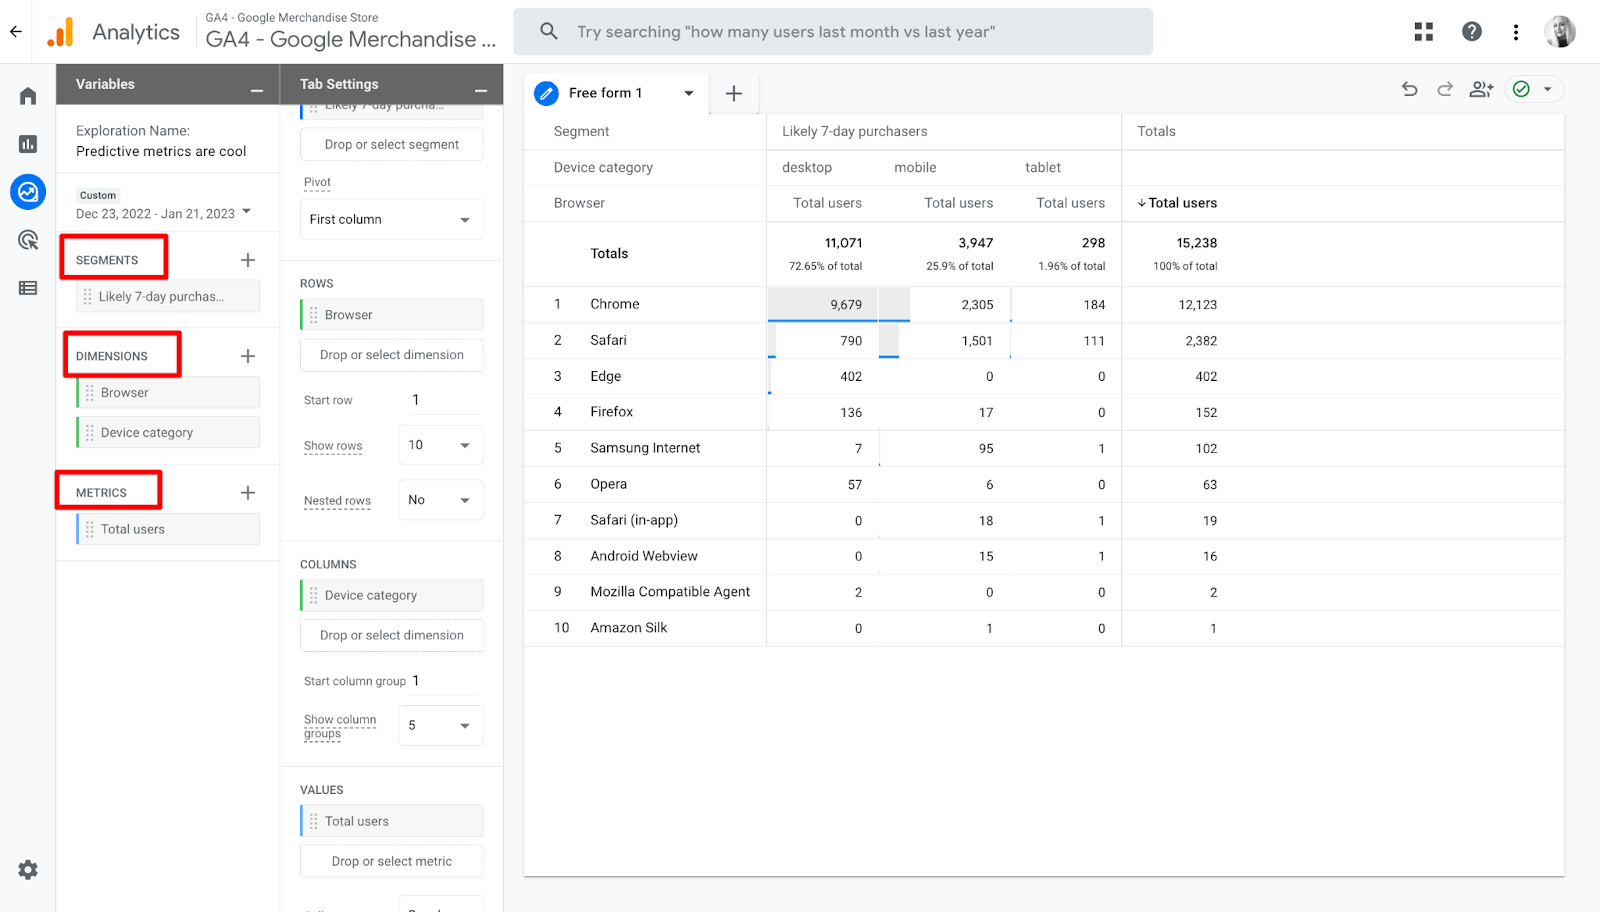The height and width of the screenshot is (912, 1600).
Task: Add a new segment with plus
Action: click(x=248, y=260)
